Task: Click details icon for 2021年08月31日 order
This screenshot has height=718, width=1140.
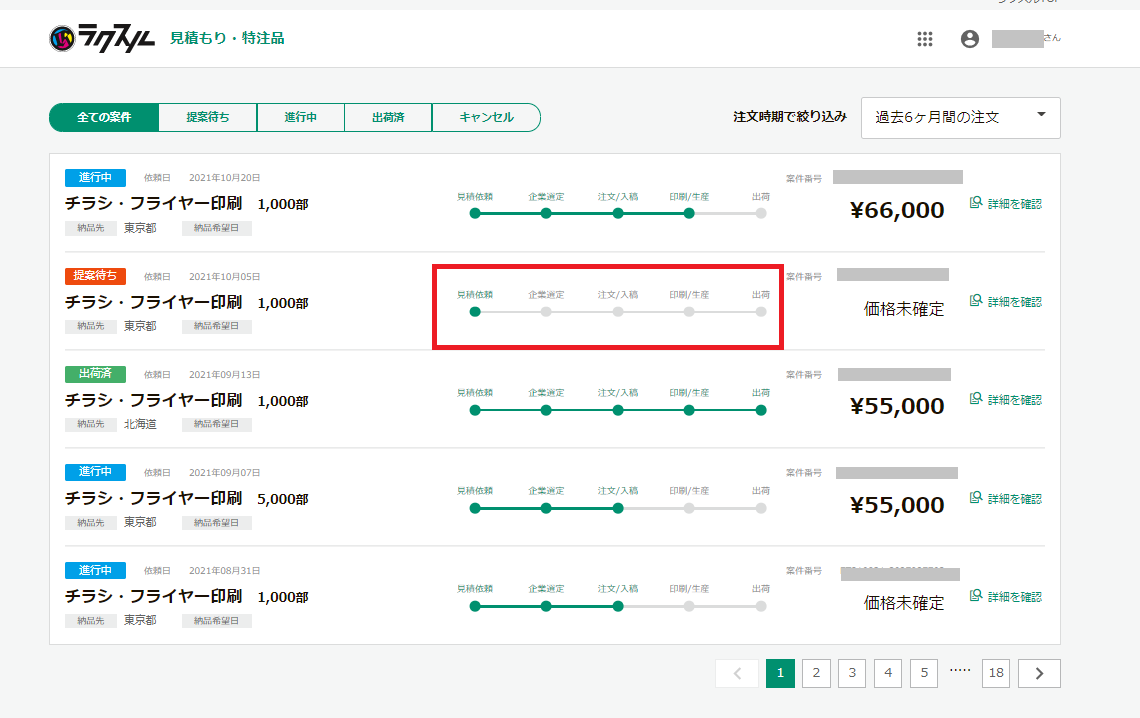Action: point(977,596)
